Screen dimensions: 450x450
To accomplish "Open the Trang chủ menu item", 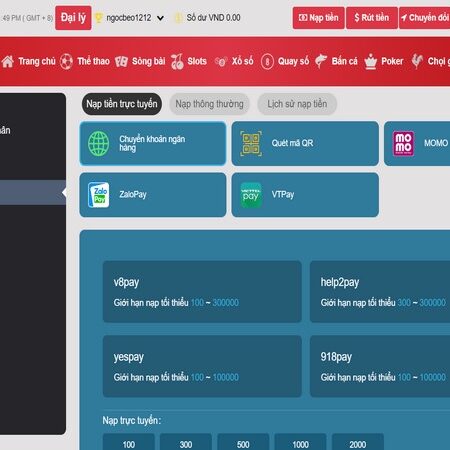I will pos(28,61).
